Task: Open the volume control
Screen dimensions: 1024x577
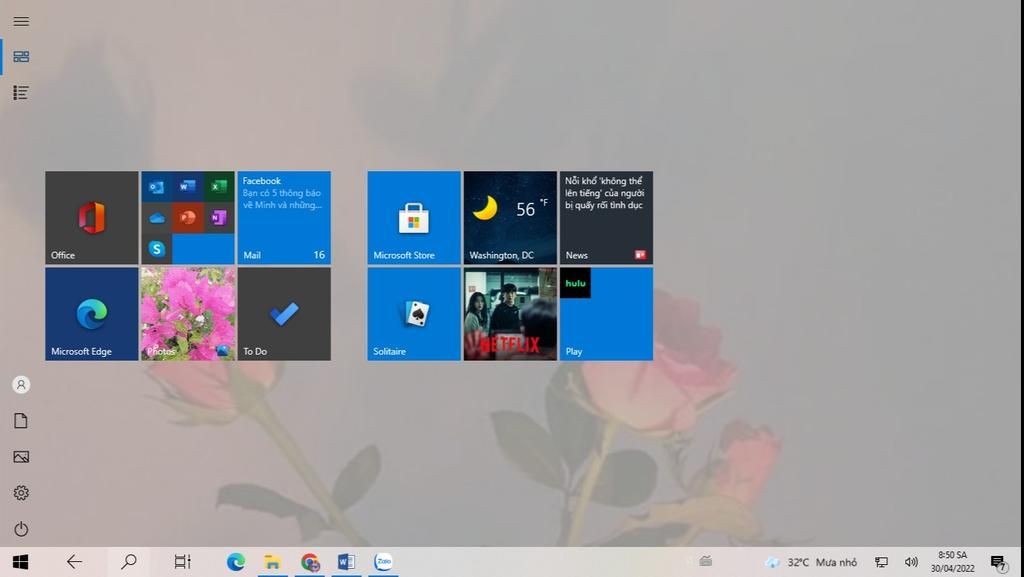Action: 912,562
